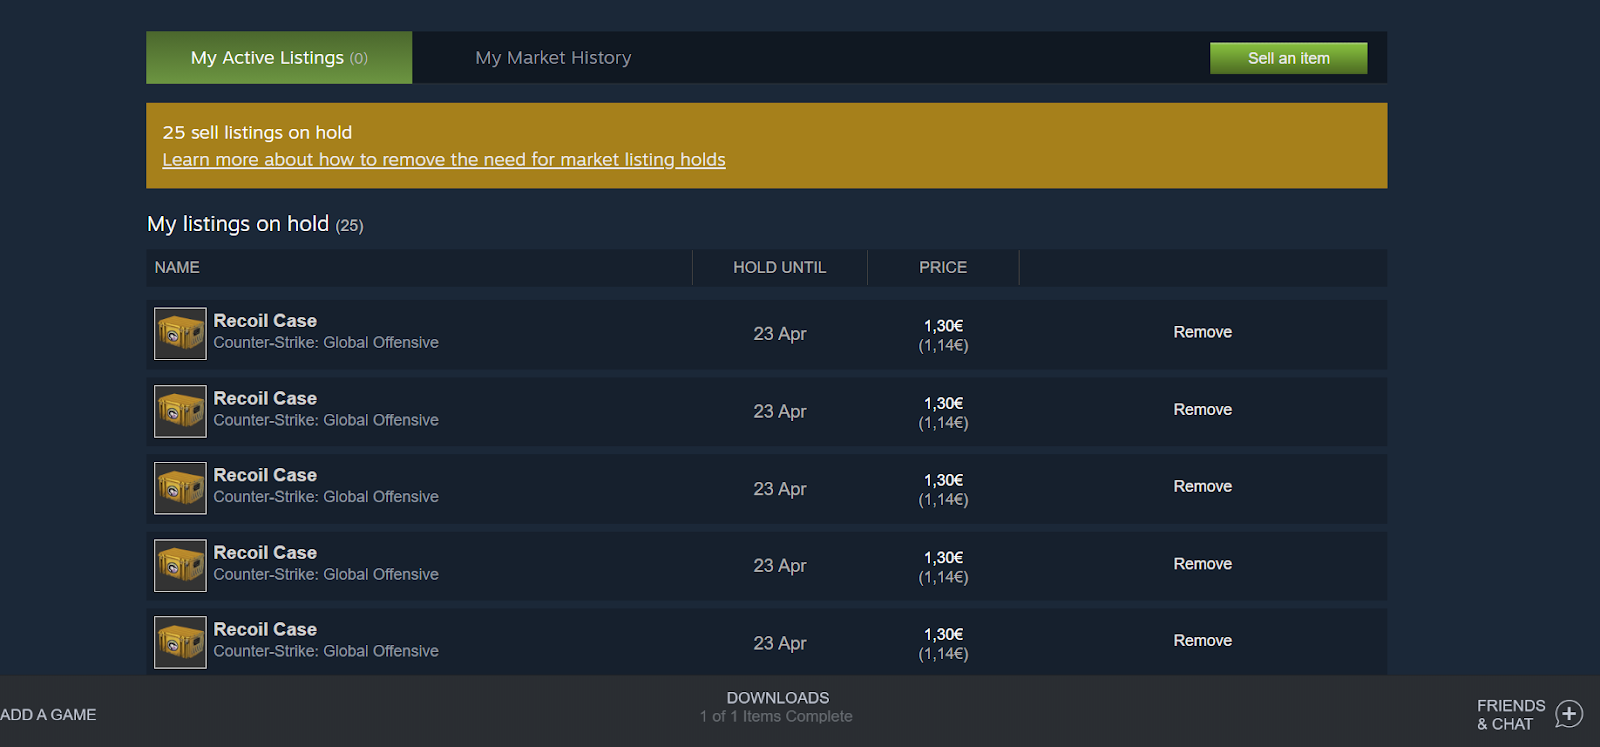Screen dimensions: 1600x747
Task: Open the Downloads status in bottom bar
Action: tap(777, 706)
